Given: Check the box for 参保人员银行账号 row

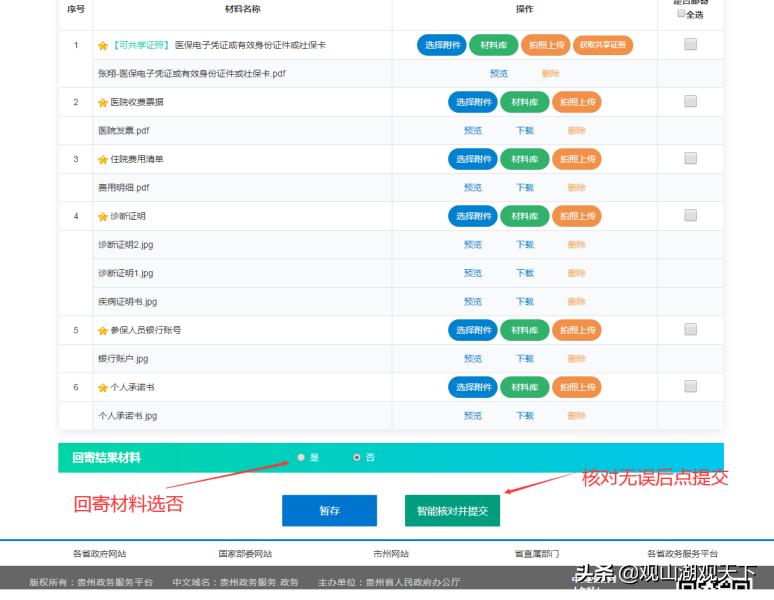Looking at the screenshot, I should click(x=691, y=329).
